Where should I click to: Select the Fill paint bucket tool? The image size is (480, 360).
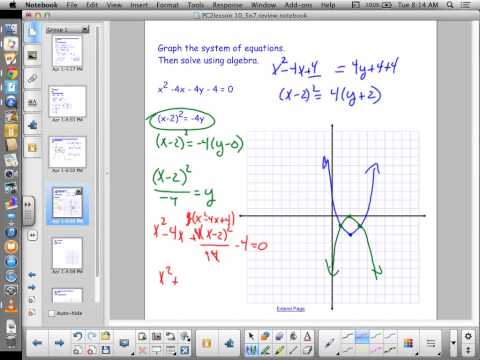[x=293, y=336]
